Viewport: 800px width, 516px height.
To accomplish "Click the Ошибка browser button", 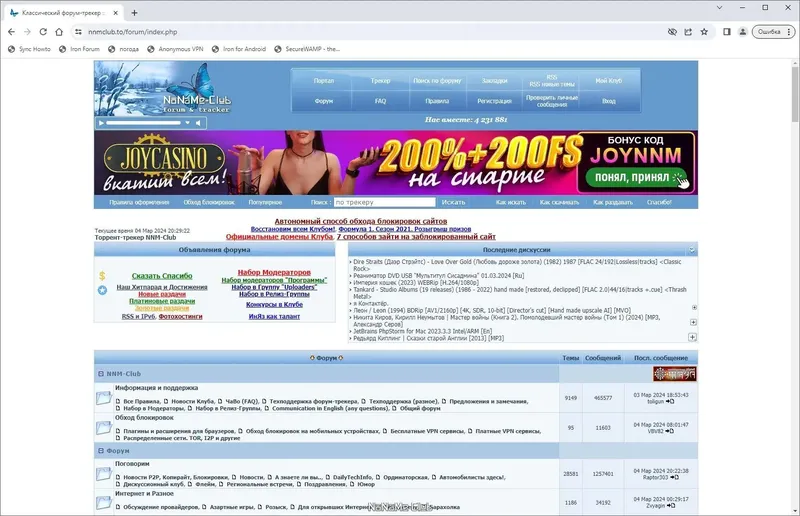I will click(x=773, y=32).
